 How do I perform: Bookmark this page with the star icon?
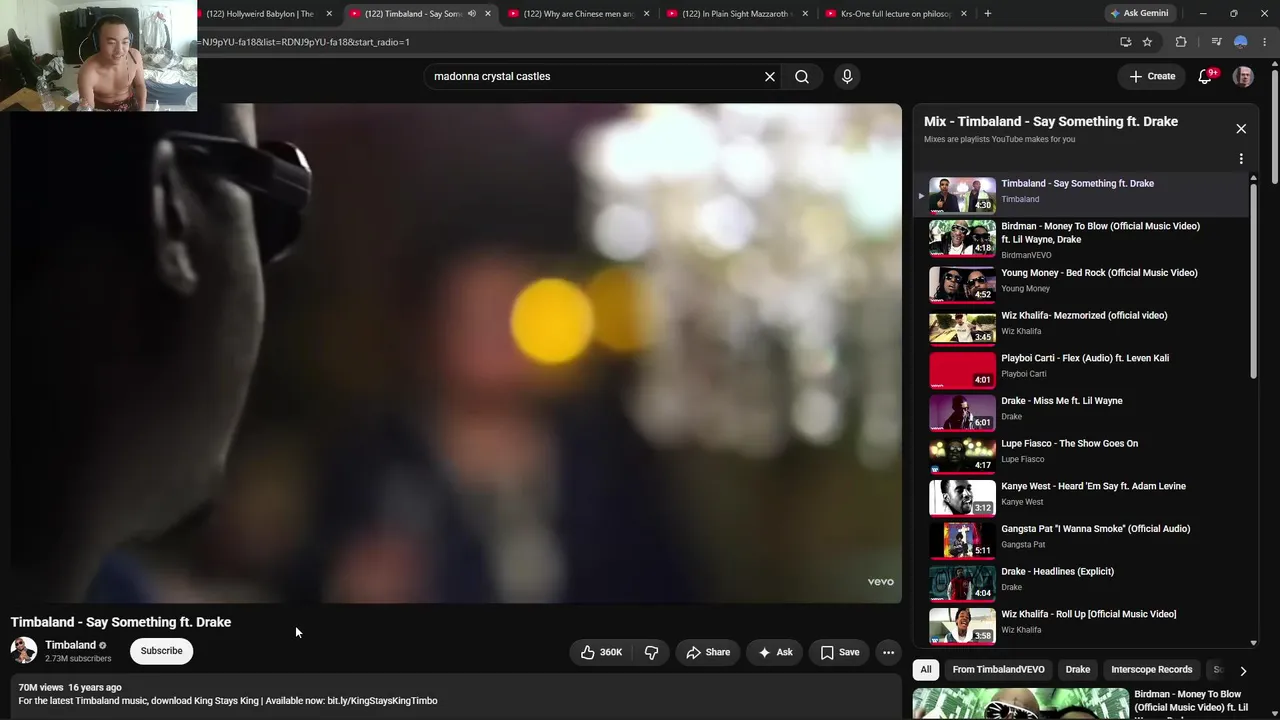click(x=1147, y=42)
